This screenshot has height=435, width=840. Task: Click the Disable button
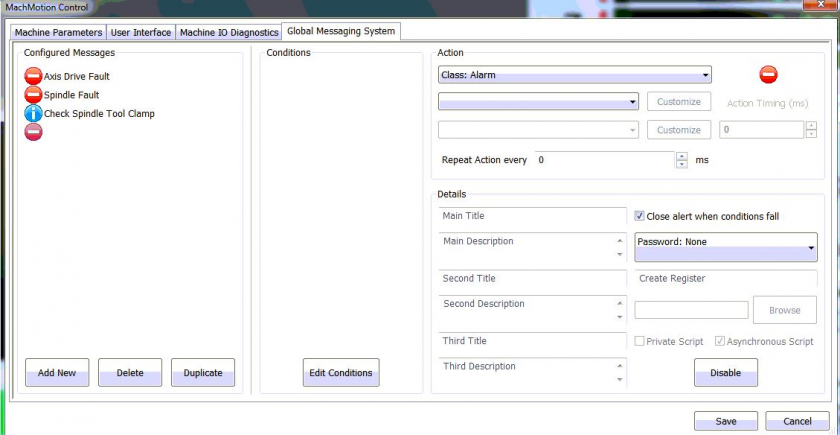[726, 372]
